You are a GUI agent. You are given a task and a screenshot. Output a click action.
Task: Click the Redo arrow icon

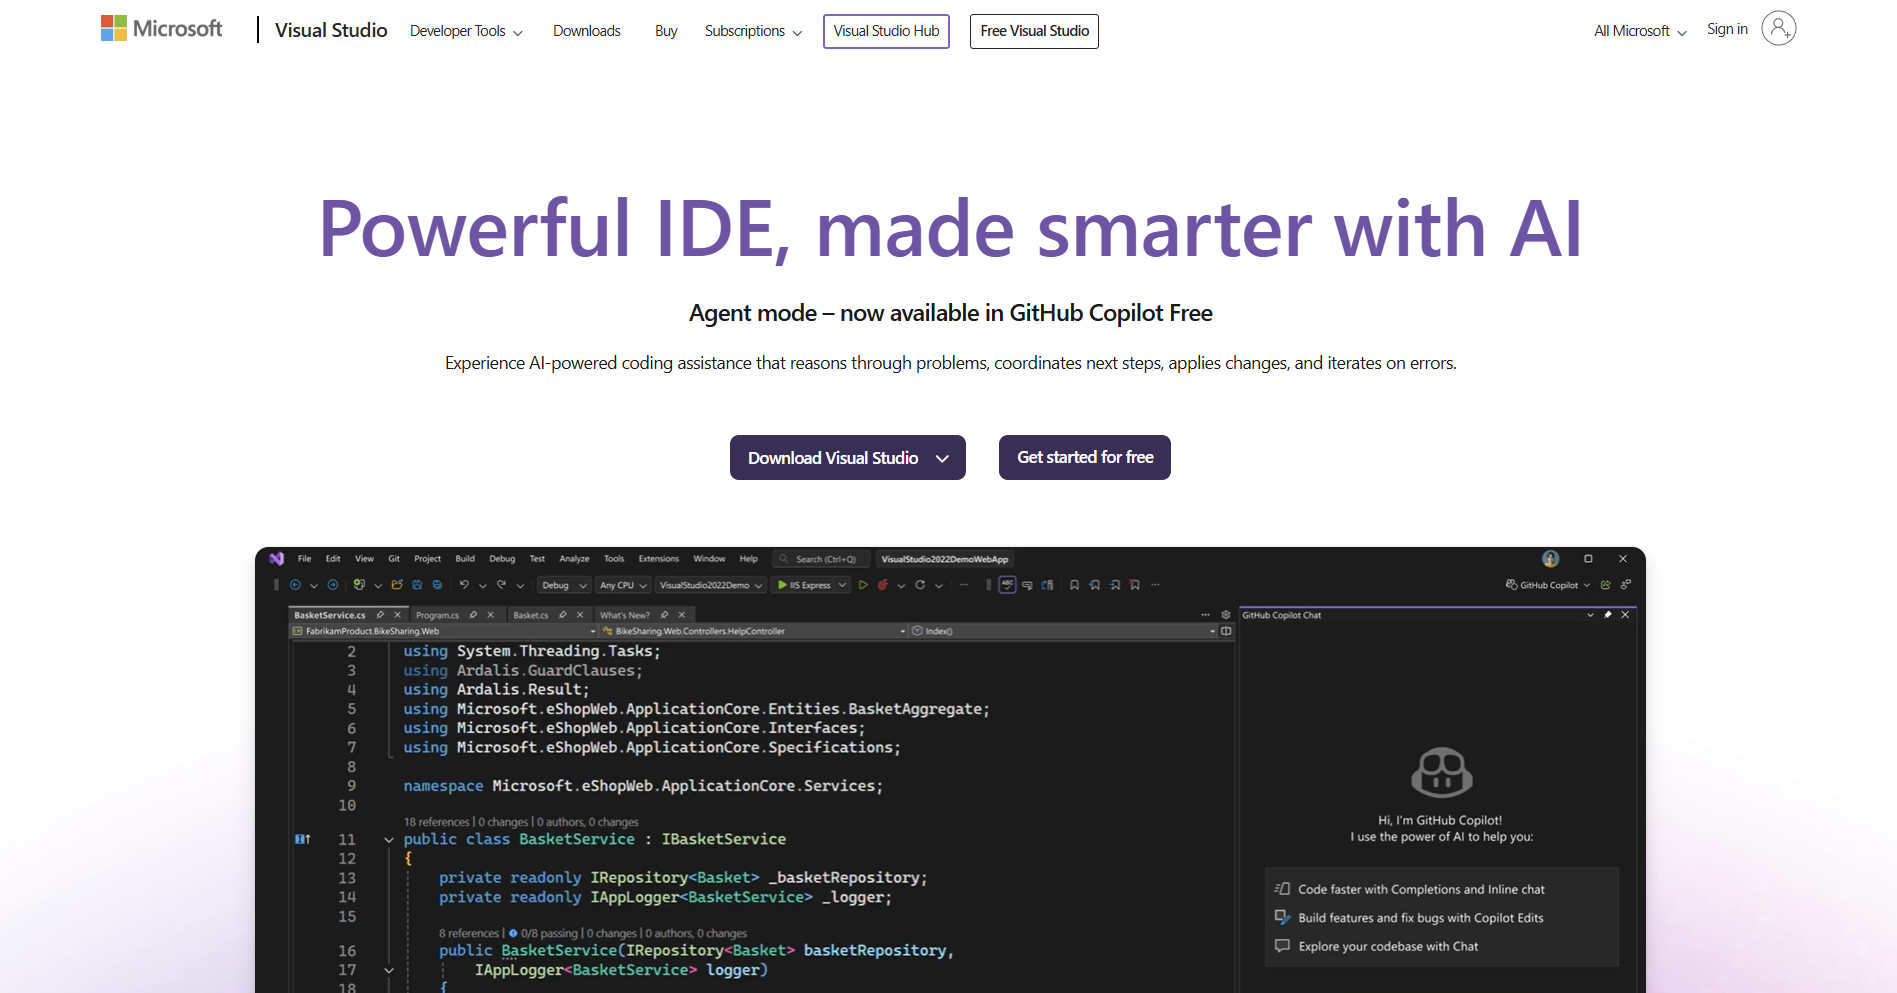click(x=501, y=585)
